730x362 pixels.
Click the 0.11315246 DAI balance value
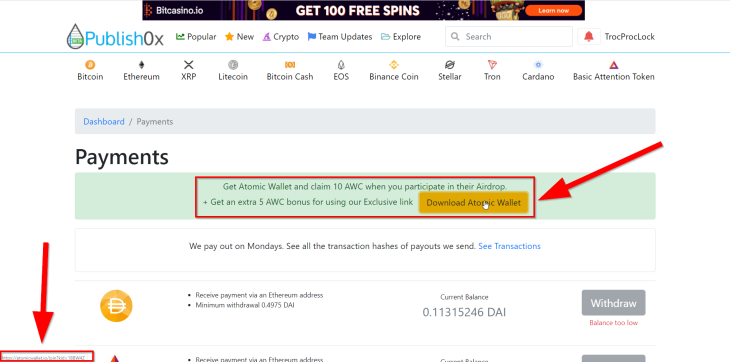464,312
